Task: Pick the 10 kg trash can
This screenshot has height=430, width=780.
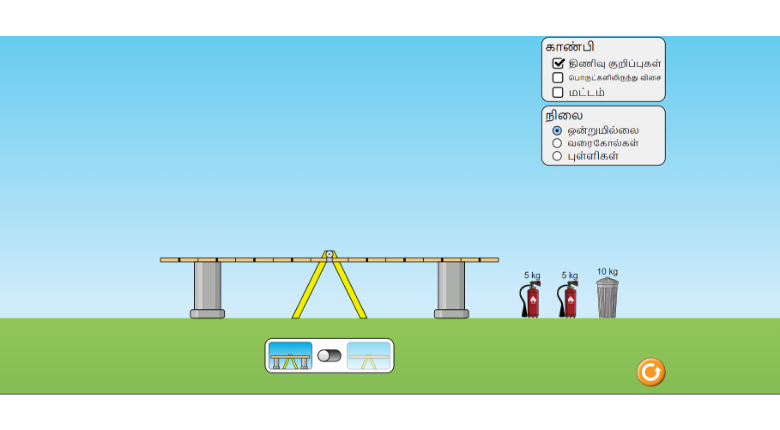Action: 607,298
